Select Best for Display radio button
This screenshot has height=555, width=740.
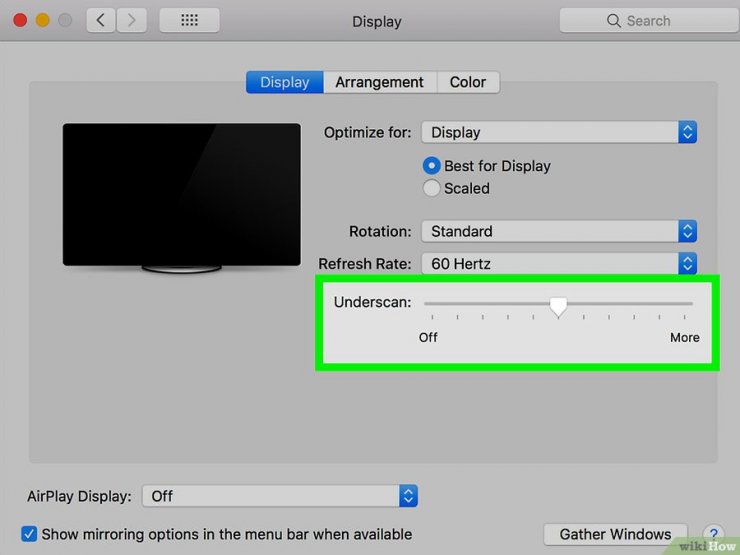431,166
